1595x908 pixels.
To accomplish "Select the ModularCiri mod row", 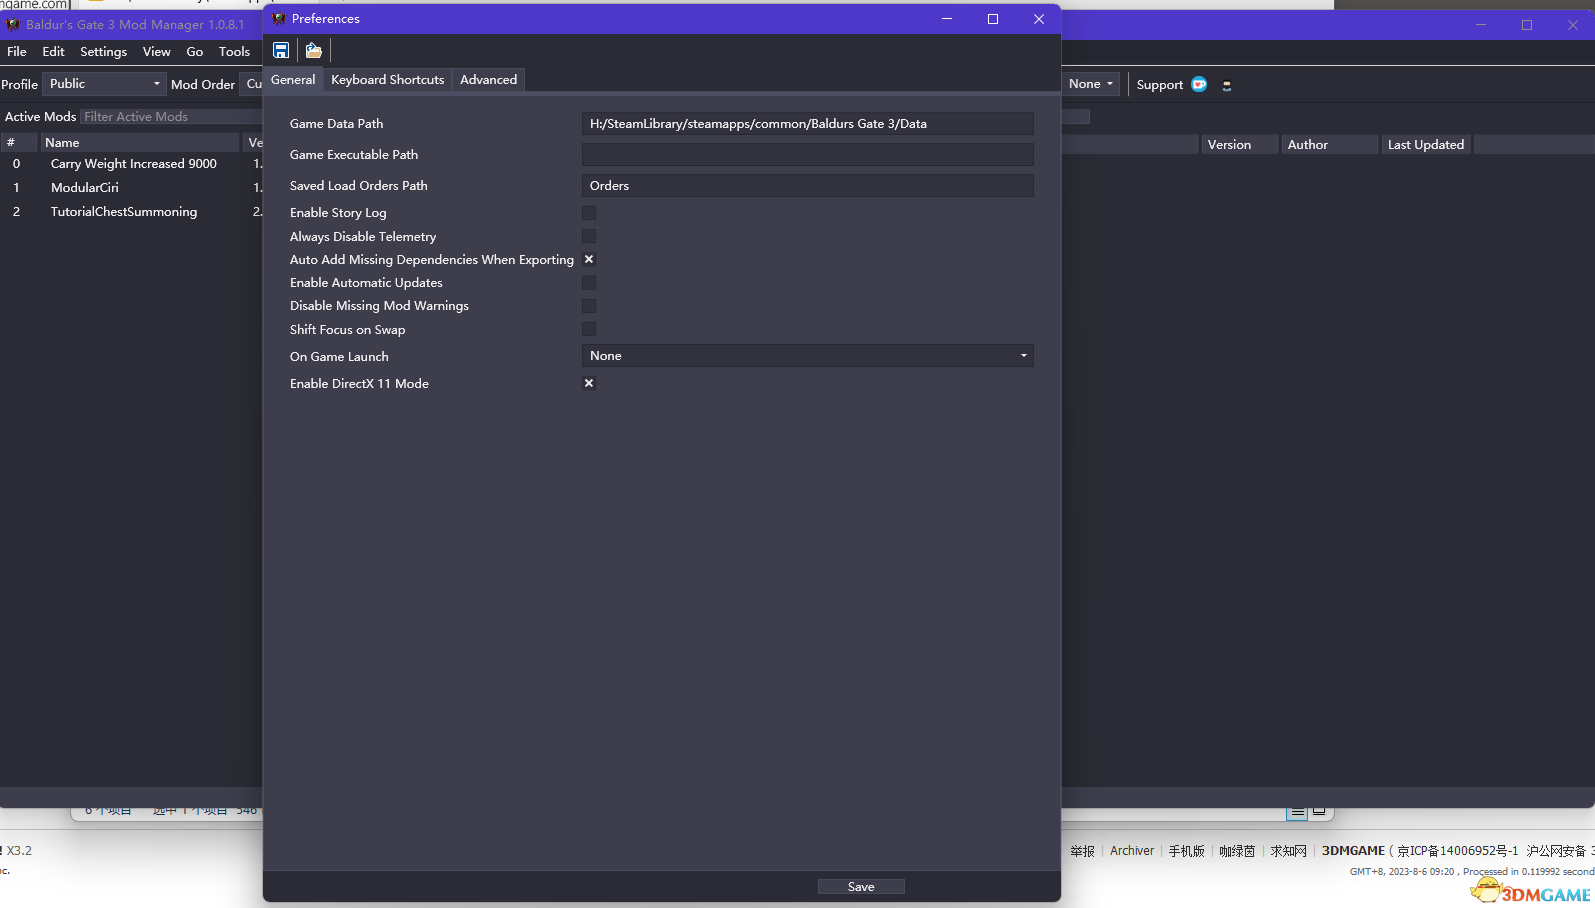I will (85, 188).
